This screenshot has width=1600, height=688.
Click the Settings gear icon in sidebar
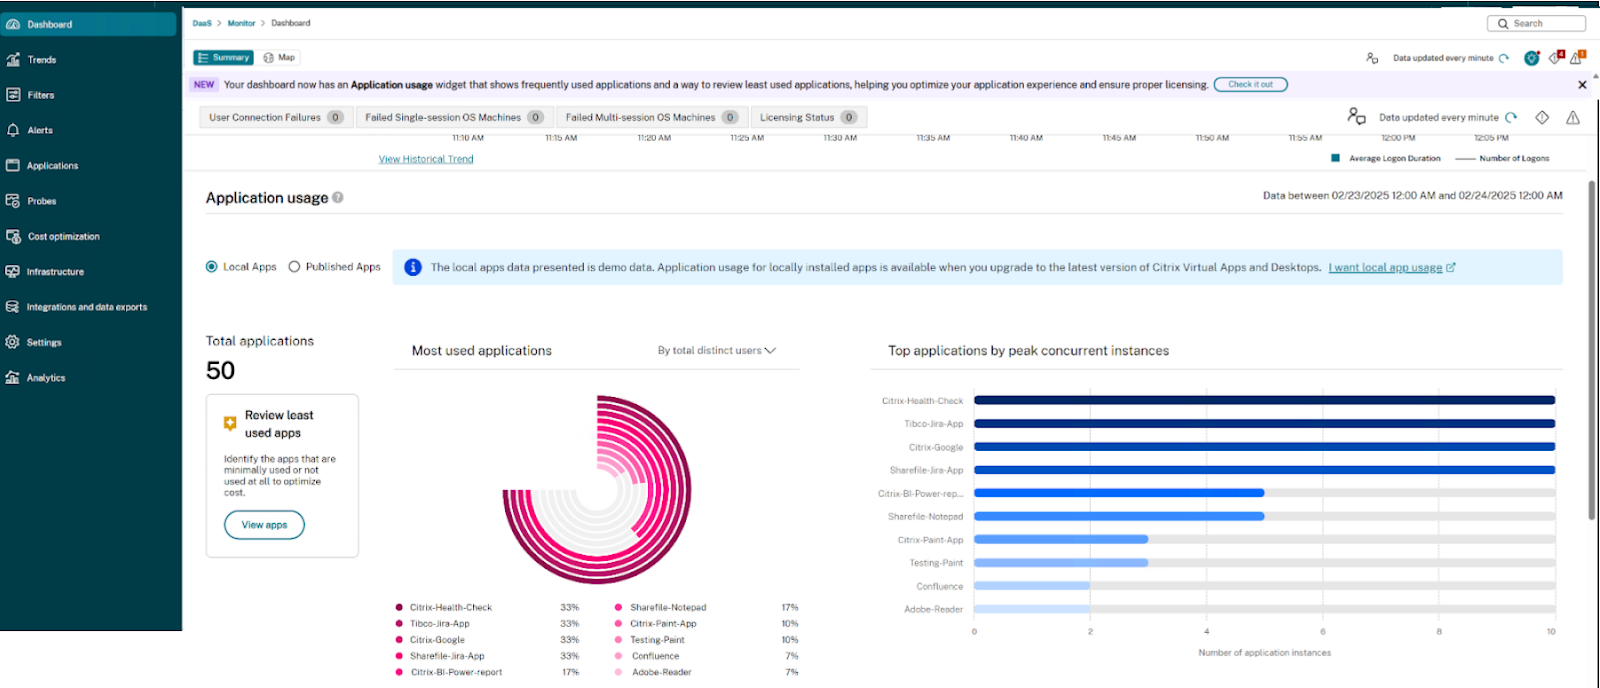click(13, 342)
